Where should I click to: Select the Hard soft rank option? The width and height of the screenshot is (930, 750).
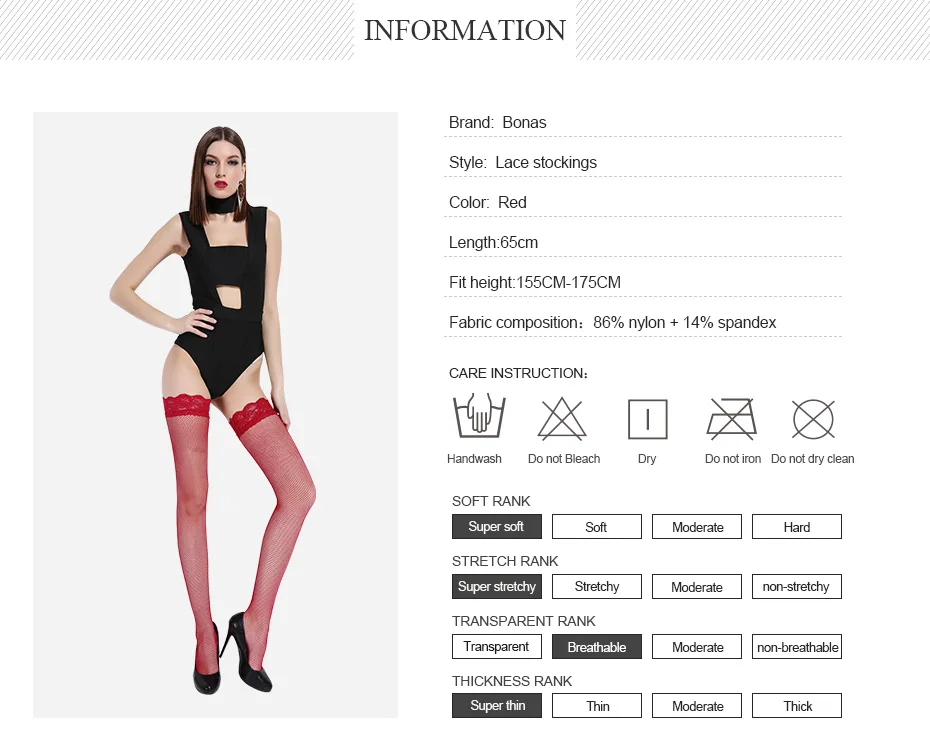[x=797, y=526]
